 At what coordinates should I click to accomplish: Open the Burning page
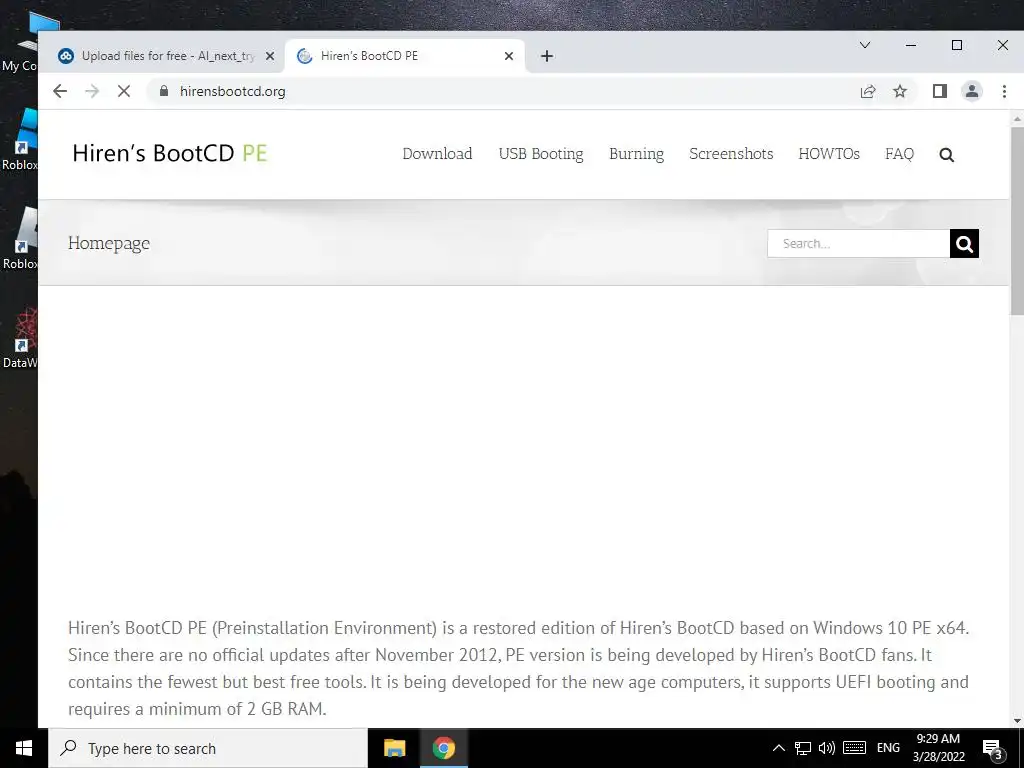[636, 153]
